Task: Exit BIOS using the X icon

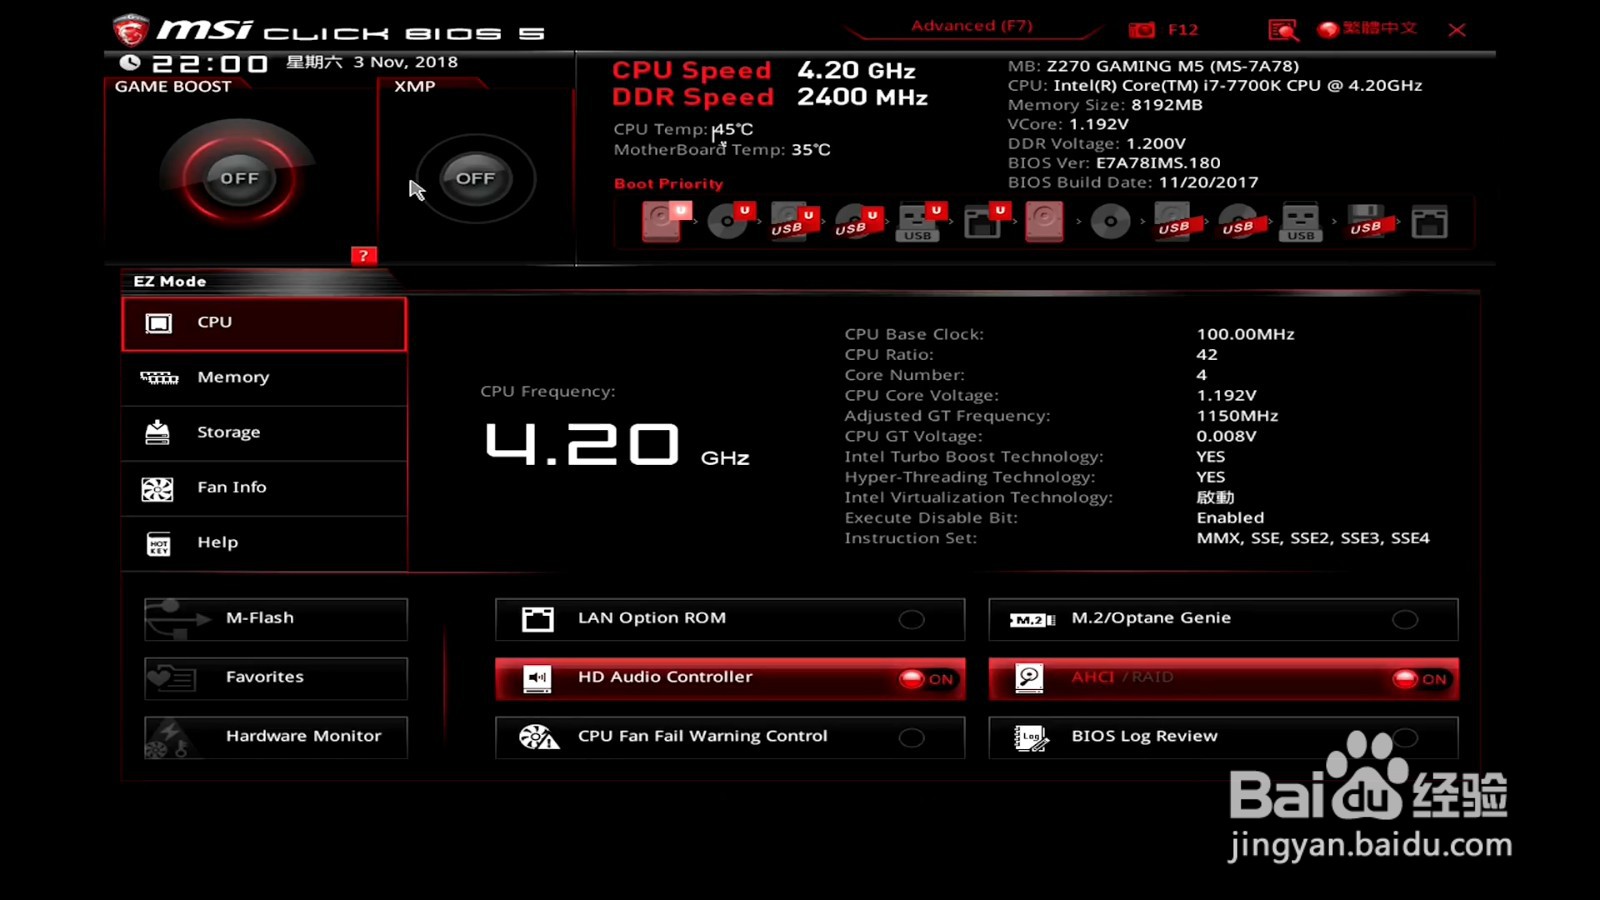Action: click(1457, 30)
